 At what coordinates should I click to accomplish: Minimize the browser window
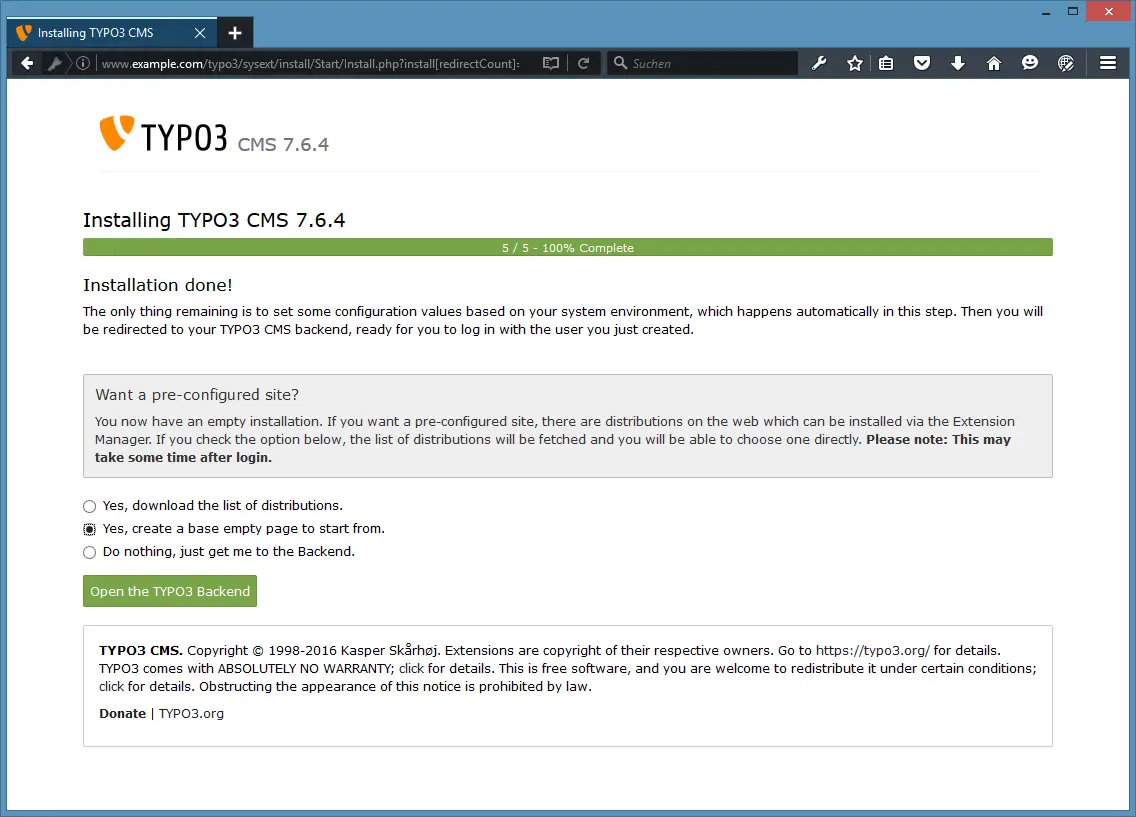coord(1045,12)
